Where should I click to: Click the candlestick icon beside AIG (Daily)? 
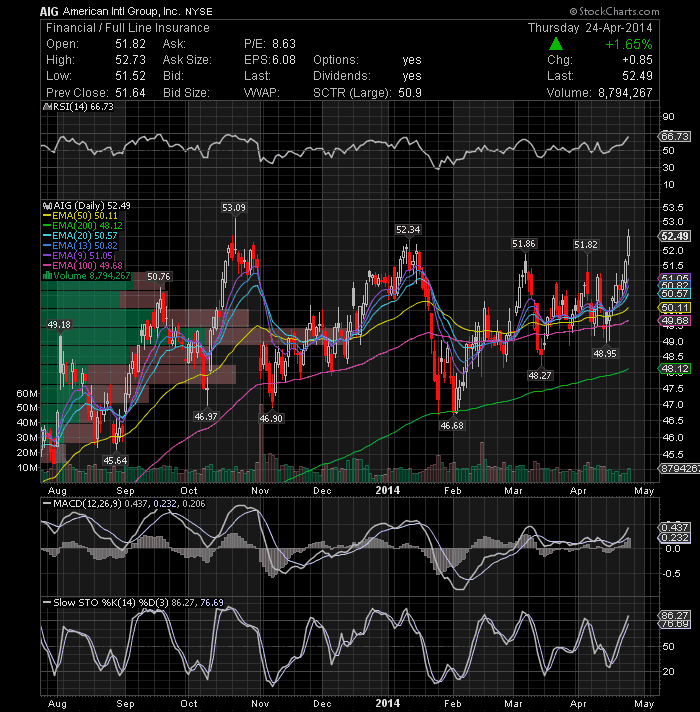[x=47, y=206]
